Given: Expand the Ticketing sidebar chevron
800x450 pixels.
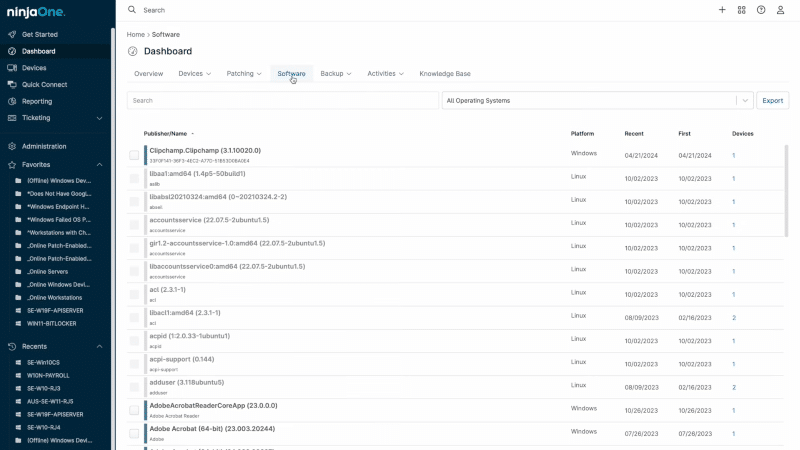Looking at the screenshot, I should click(x=99, y=118).
